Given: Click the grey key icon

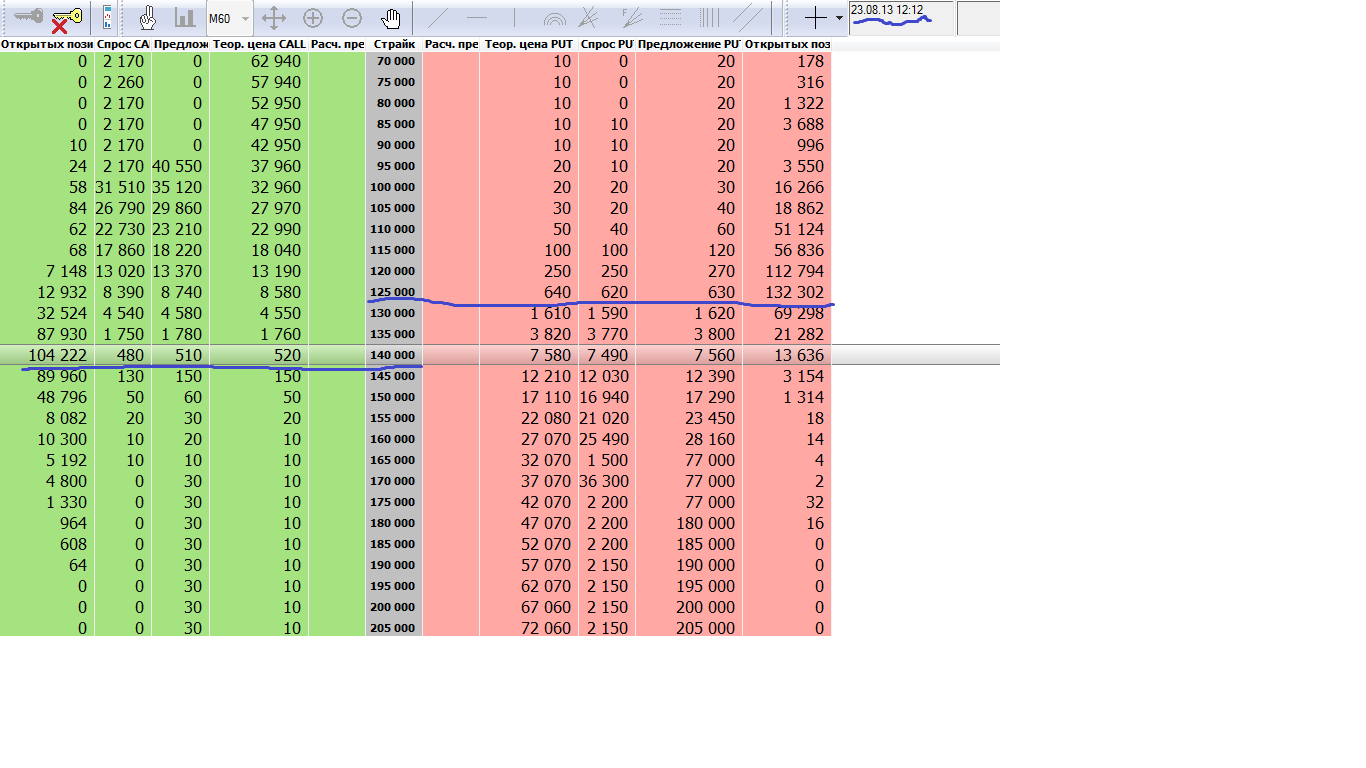Looking at the screenshot, I should click(x=29, y=16).
